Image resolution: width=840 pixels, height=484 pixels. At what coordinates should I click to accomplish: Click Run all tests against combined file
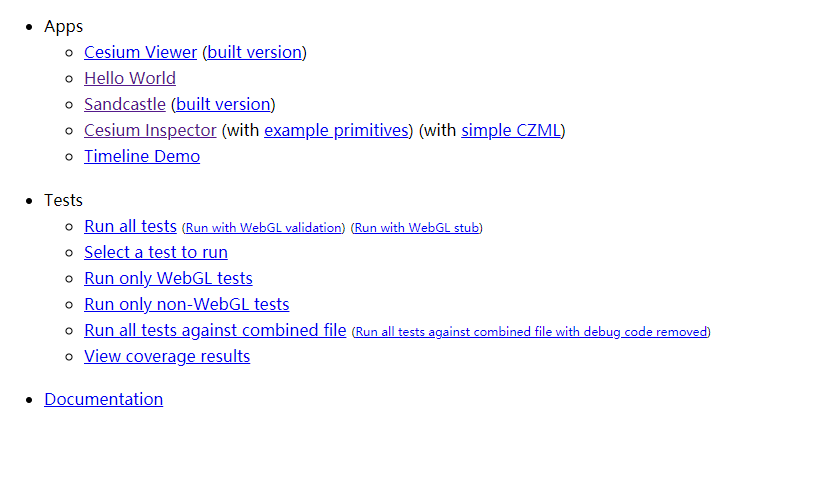click(x=215, y=330)
